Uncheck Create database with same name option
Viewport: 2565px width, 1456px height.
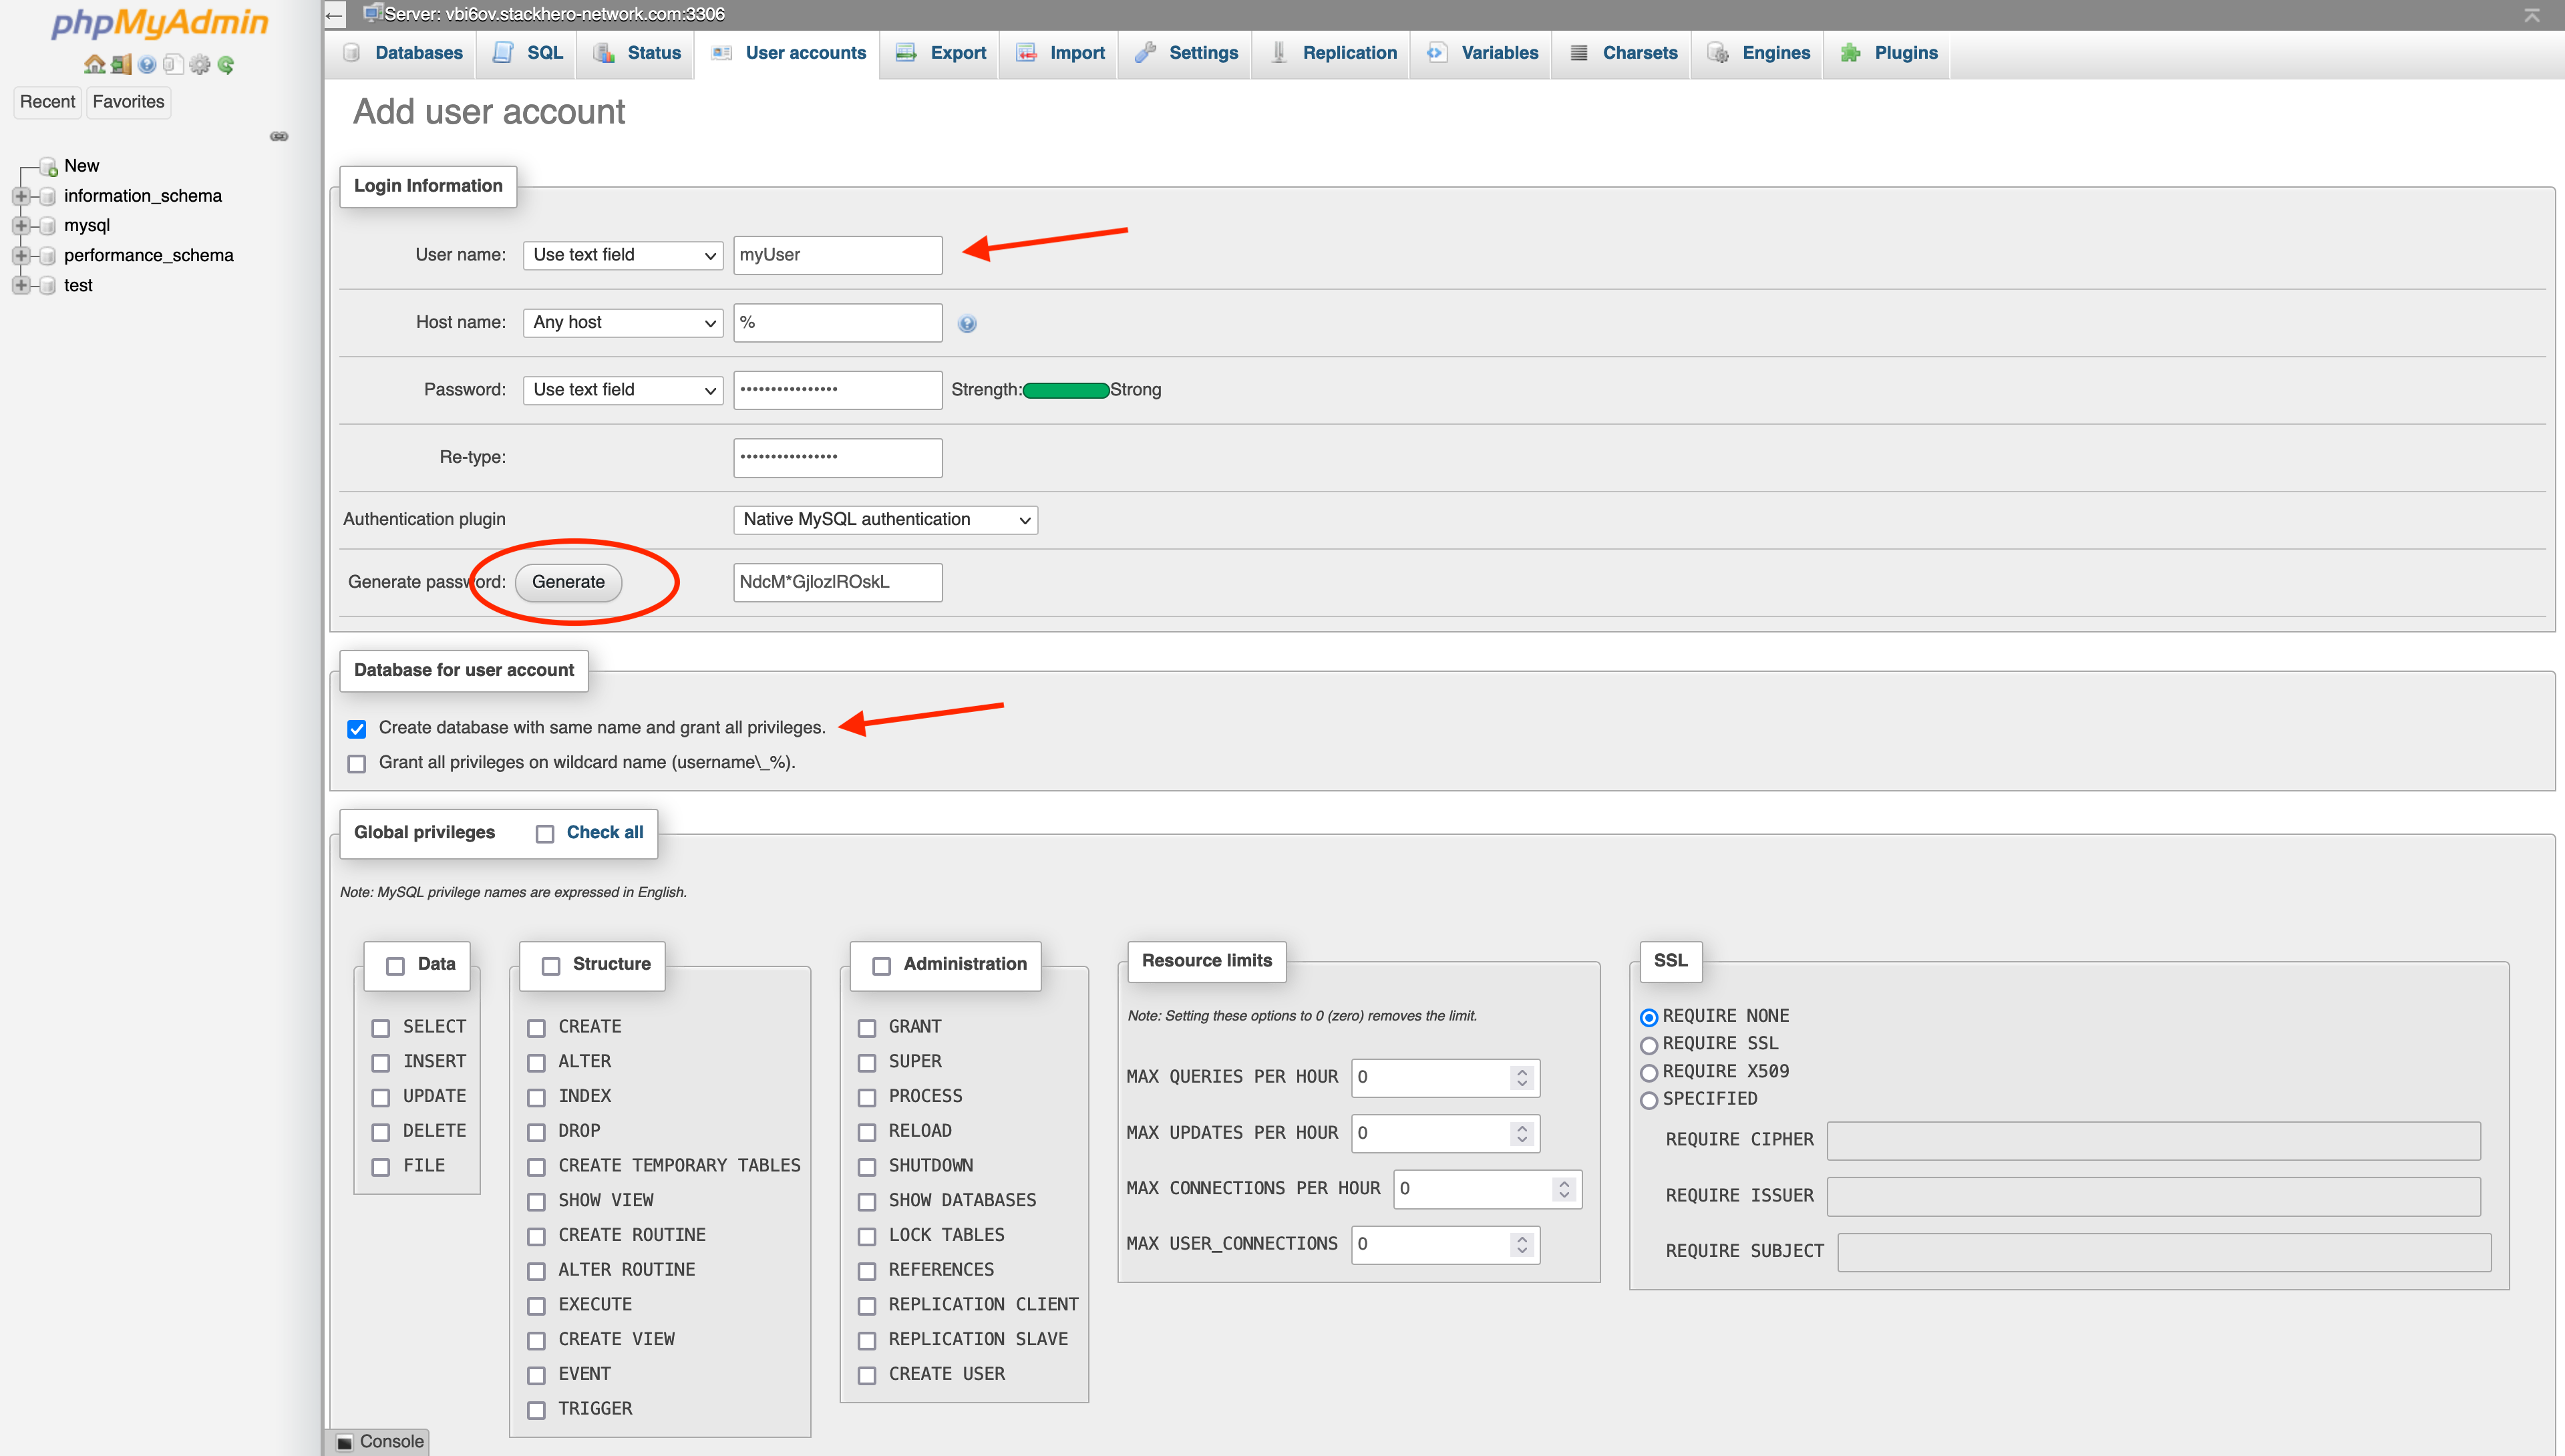[357, 729]
